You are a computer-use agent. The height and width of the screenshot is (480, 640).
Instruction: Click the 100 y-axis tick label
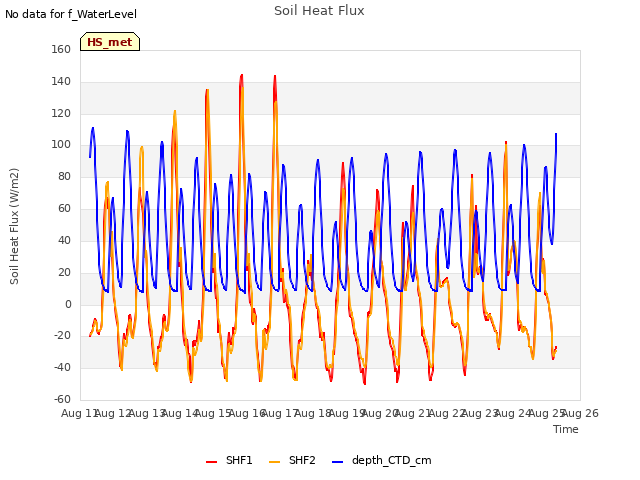(x=61, y=144)
